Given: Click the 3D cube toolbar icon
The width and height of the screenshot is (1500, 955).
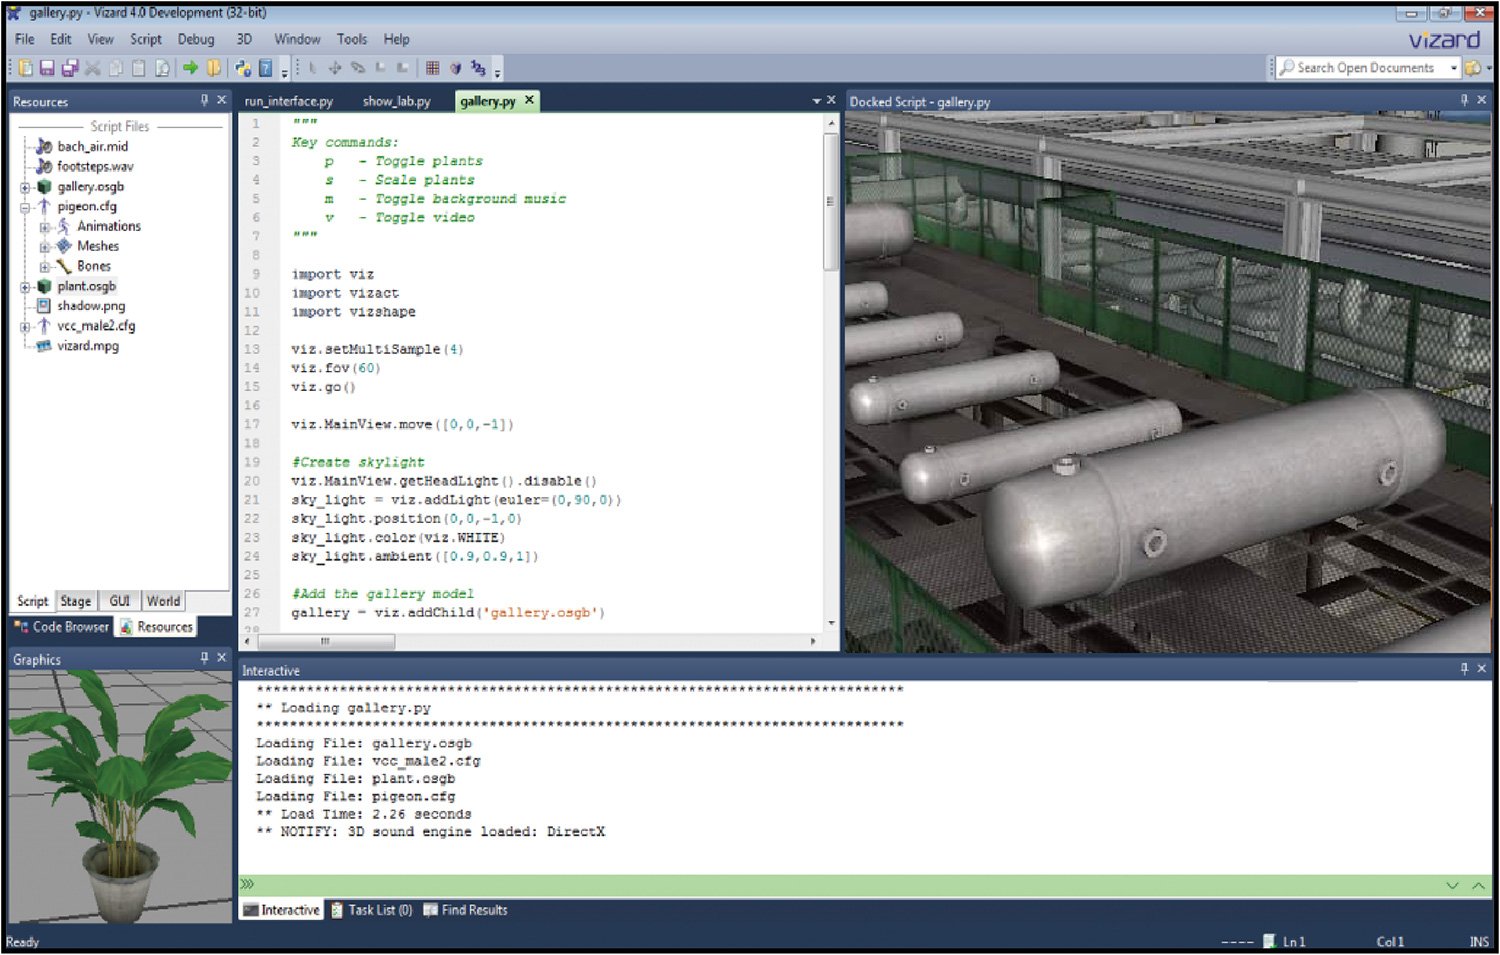Looking at the screenshot, I should (x=455, y=68).
